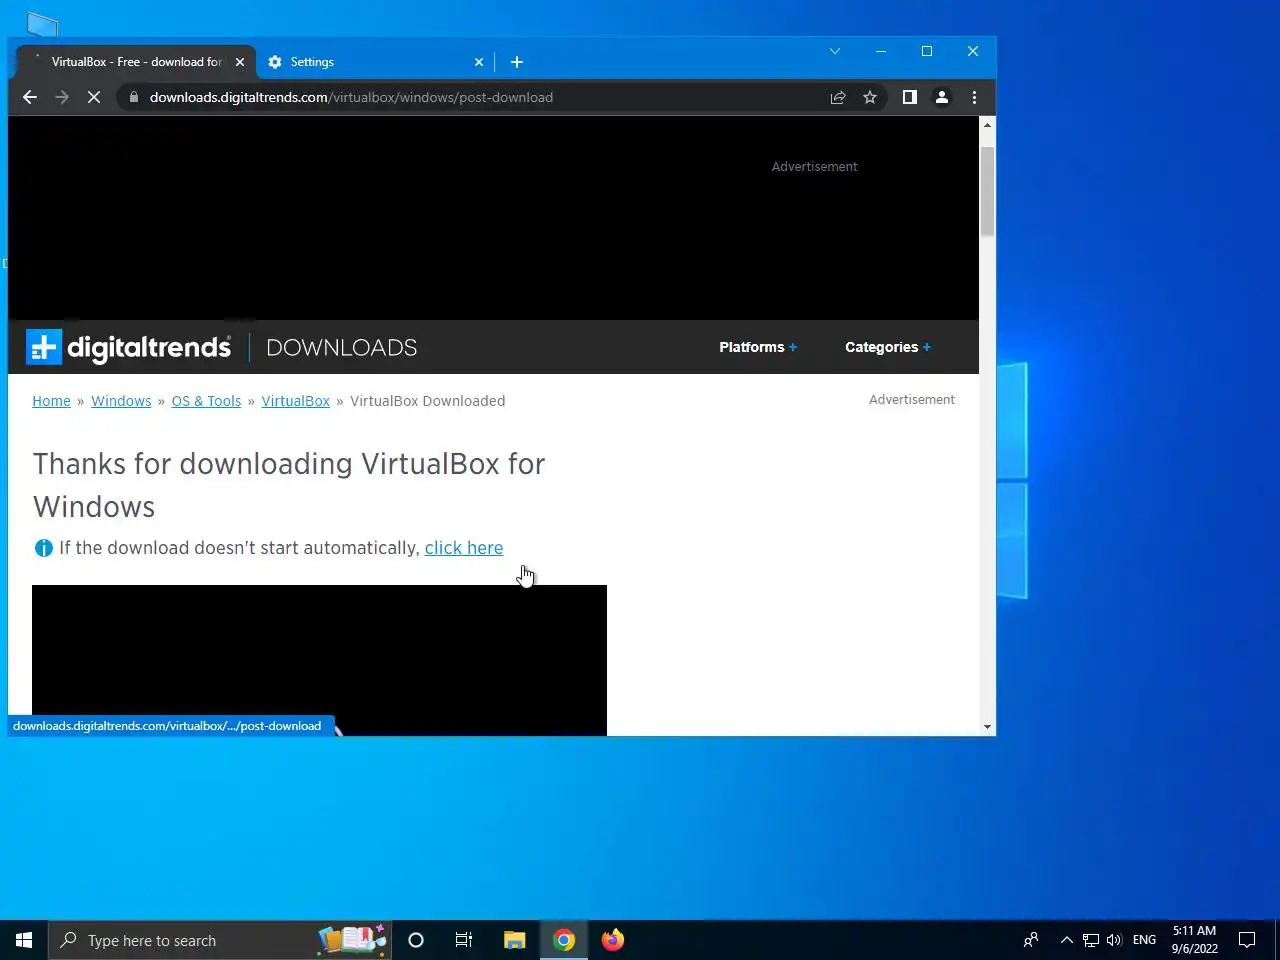This screenshot has height=960, width=1280.
Task: Click the page scroll-down arrow
Action: pyautogui.click(x=987, y=727)
